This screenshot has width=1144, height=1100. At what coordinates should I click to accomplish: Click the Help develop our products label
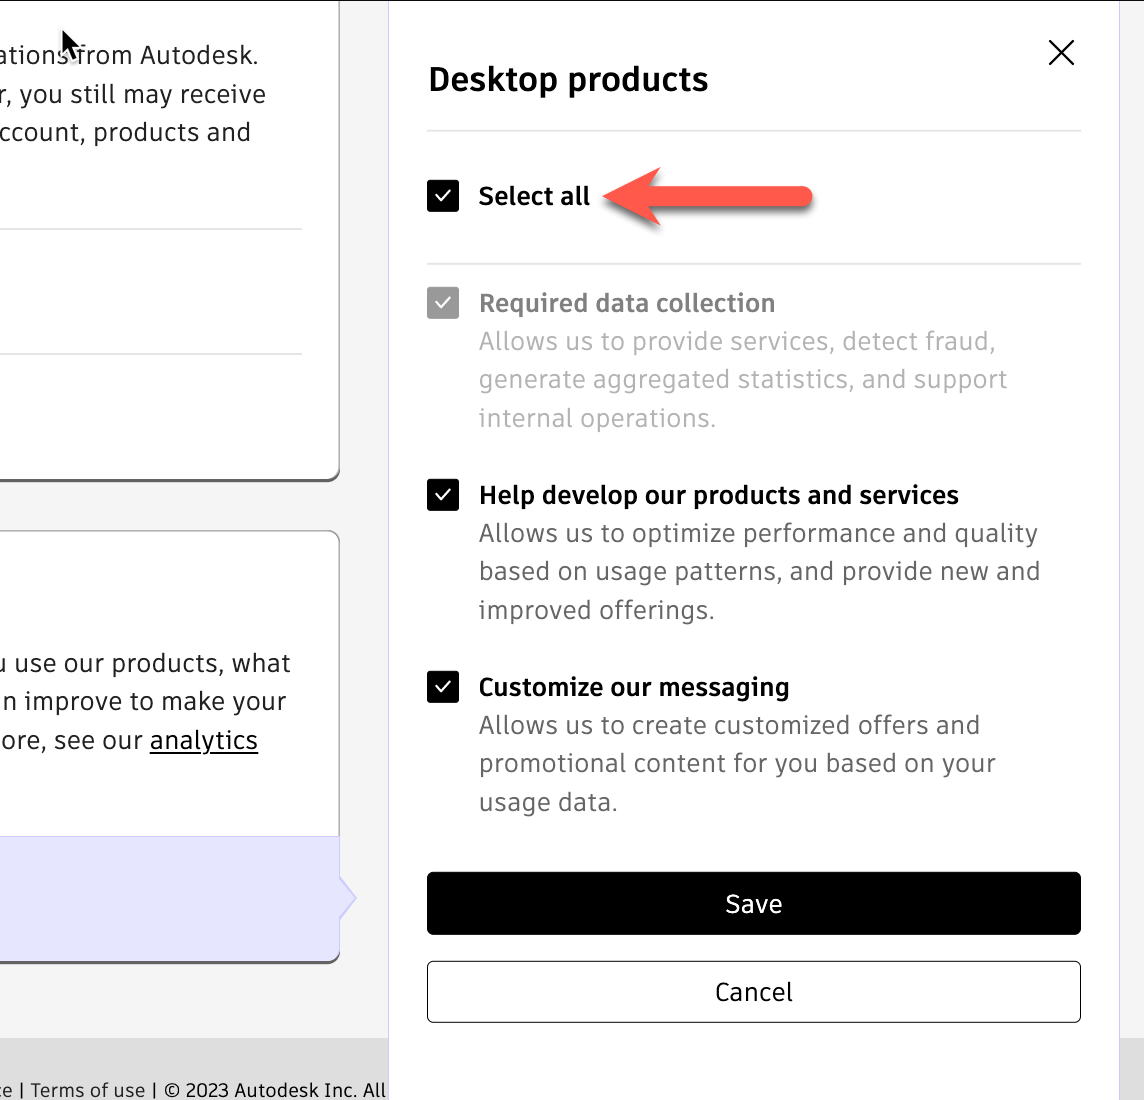click(x=718, y=495)
